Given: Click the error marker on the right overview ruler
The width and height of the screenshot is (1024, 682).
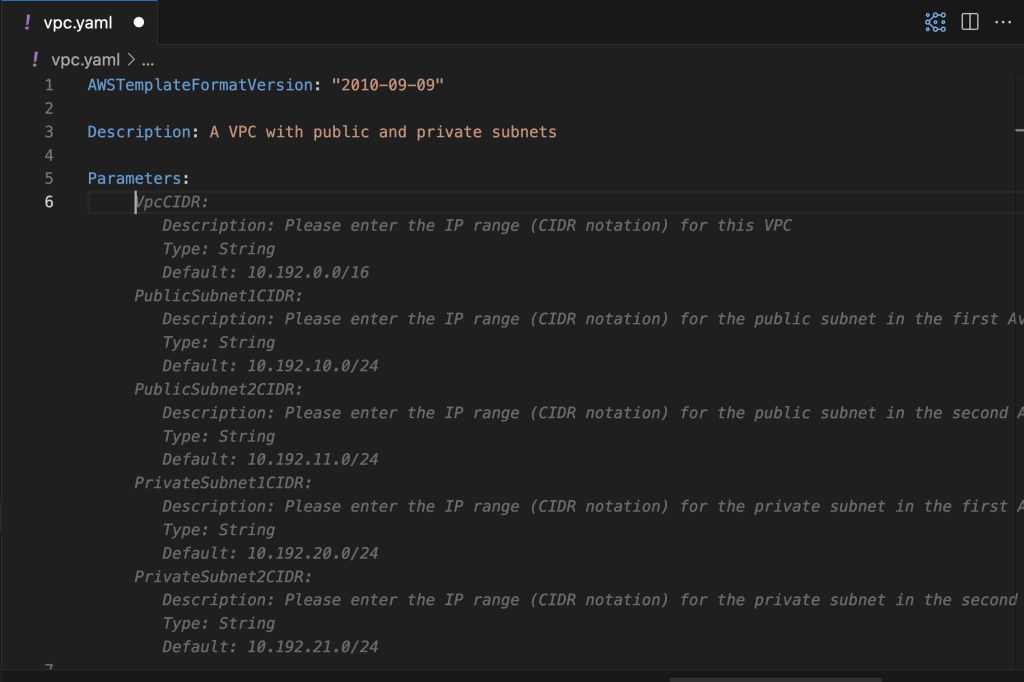Looking at the screenshot, I should [1019, 130].
